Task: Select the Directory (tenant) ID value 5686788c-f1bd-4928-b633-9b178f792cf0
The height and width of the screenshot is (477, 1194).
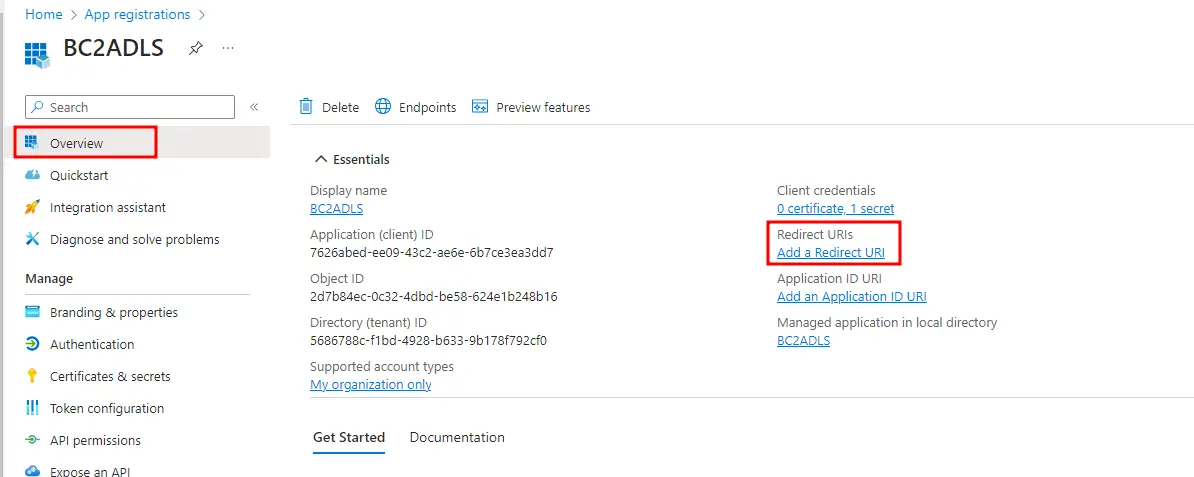Action: click(429, 341)
